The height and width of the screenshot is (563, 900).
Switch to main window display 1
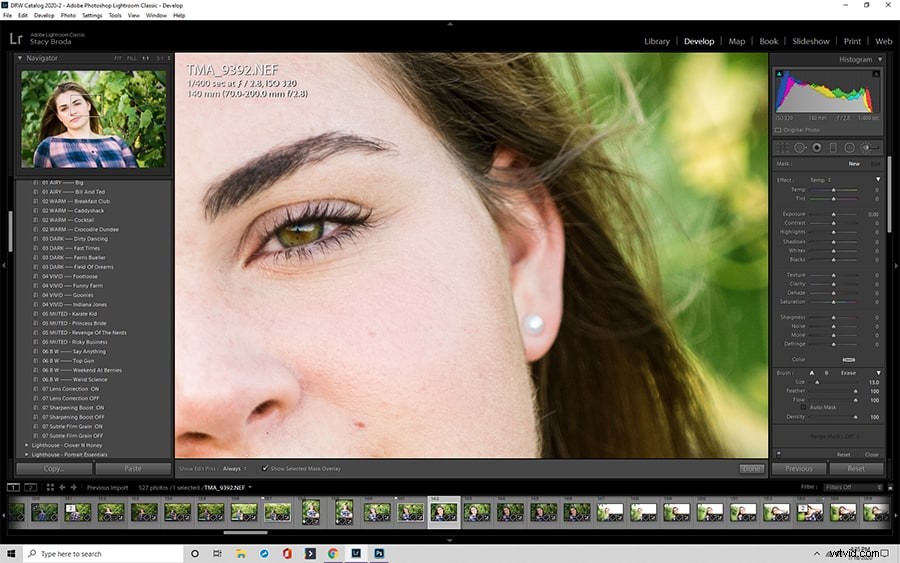13,487
